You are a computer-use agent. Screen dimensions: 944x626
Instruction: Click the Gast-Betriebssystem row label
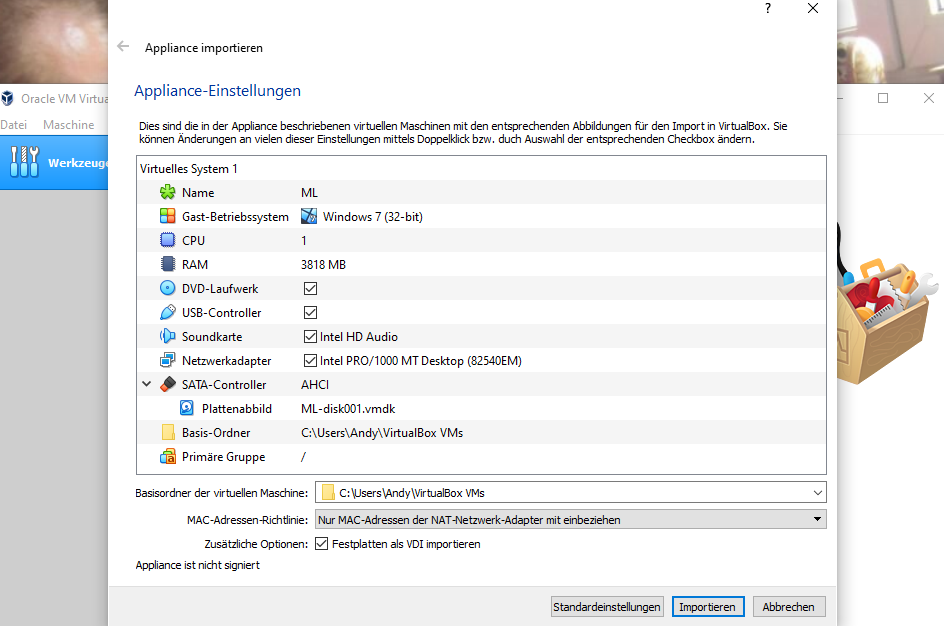(235, 217)
